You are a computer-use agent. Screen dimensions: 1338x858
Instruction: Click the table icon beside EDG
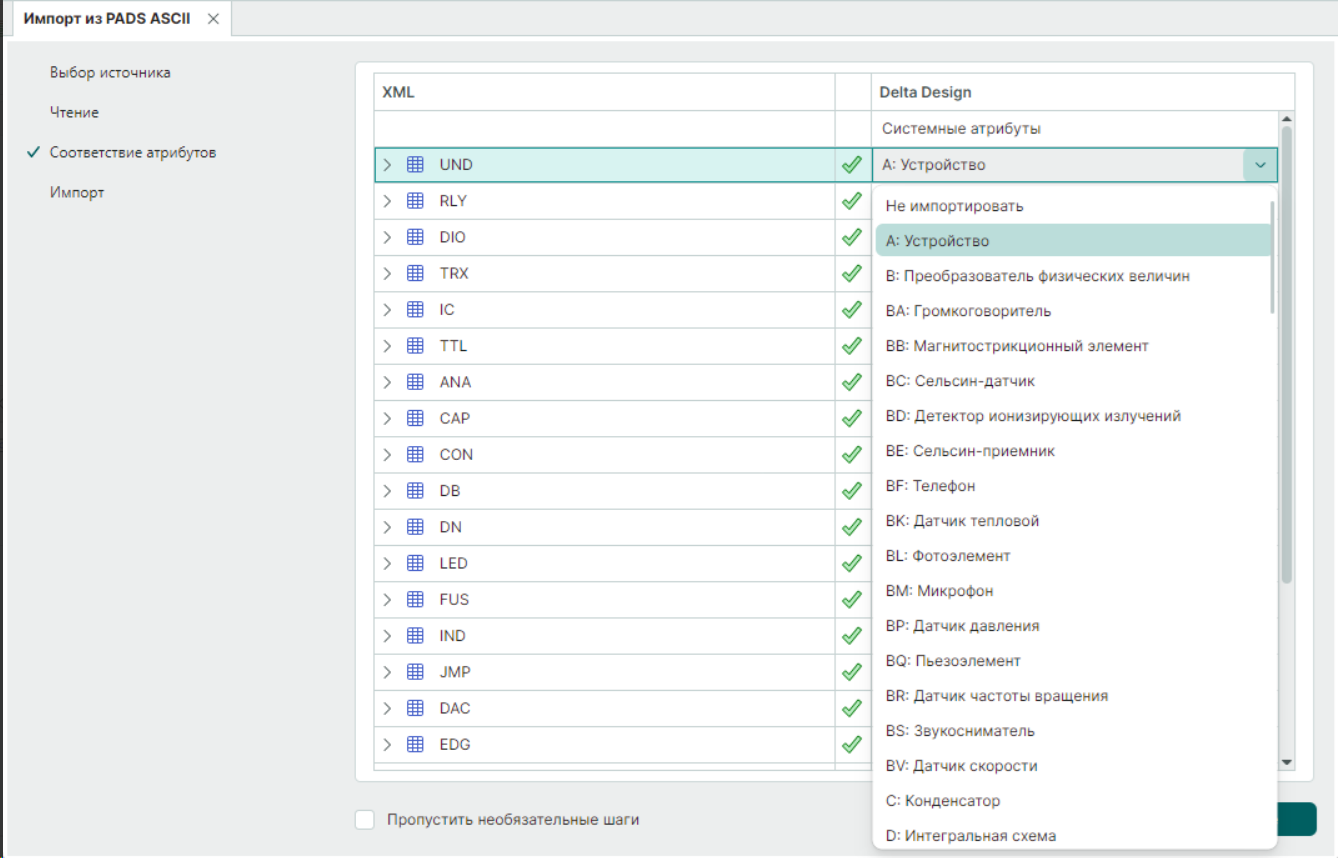pyautogui.click(x=415, y=744)
